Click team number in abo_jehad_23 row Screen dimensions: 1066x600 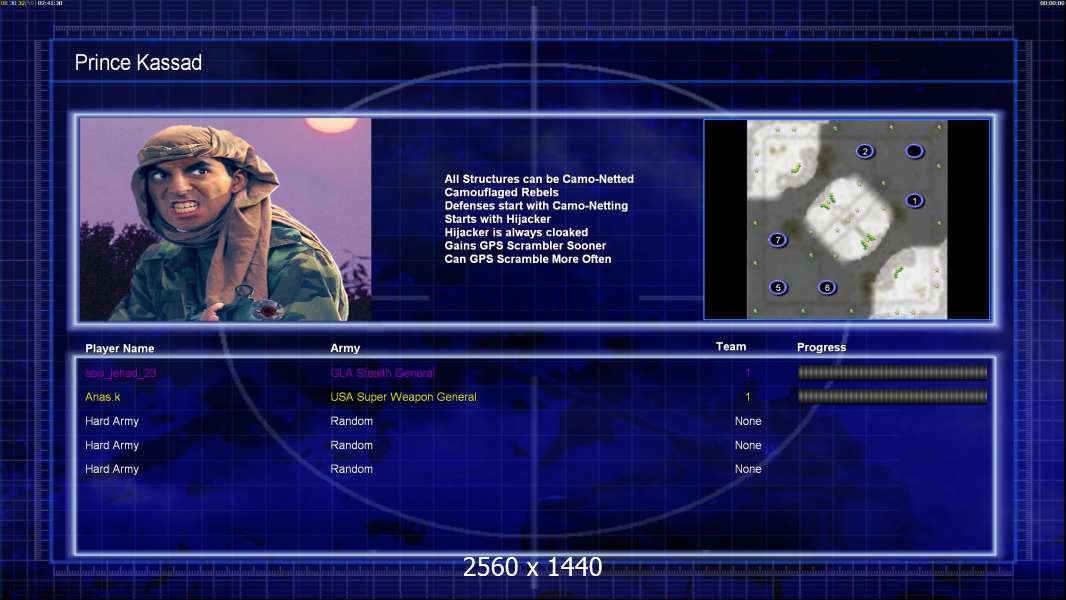coord(748,373)
